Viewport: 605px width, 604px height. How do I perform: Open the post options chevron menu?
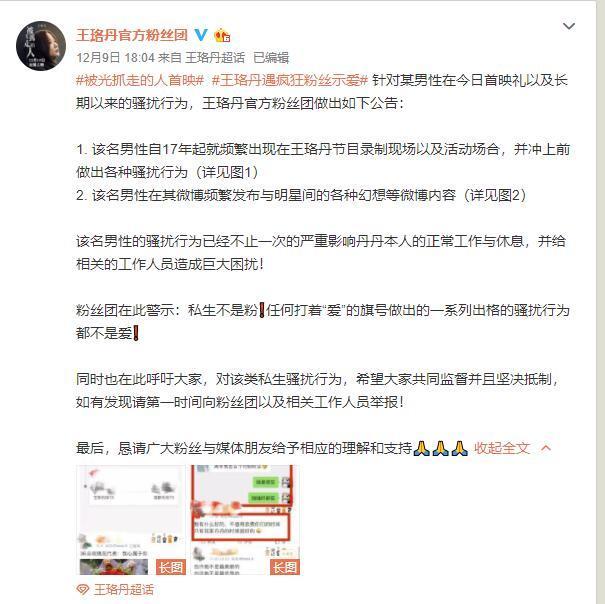[x=569, y=26]
